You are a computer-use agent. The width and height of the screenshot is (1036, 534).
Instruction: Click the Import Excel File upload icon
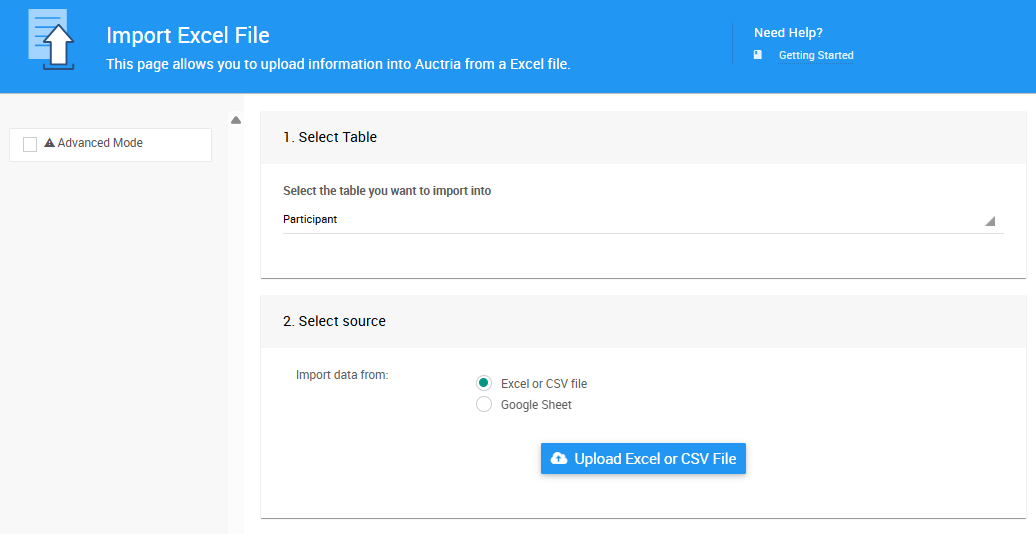point(52,40)
